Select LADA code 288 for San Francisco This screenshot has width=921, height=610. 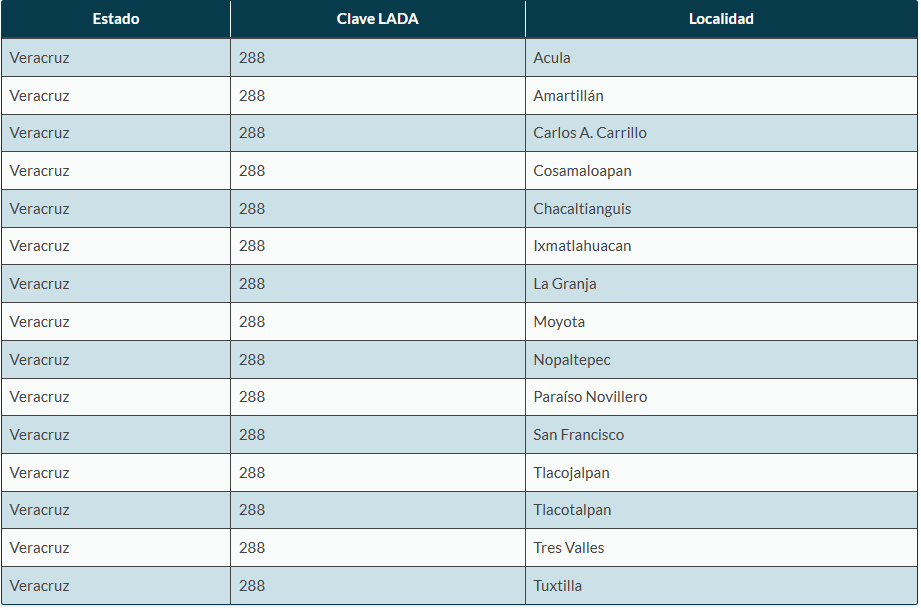tap(252, 434)
